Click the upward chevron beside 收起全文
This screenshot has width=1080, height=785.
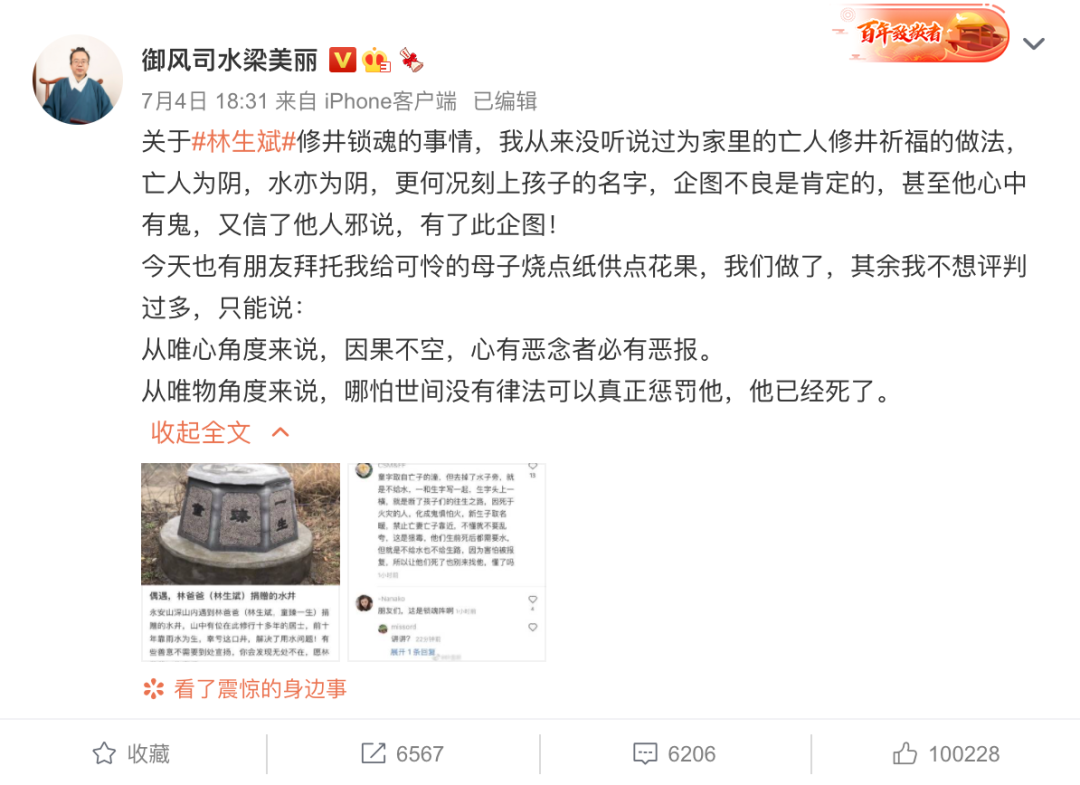tap(280, 432)
